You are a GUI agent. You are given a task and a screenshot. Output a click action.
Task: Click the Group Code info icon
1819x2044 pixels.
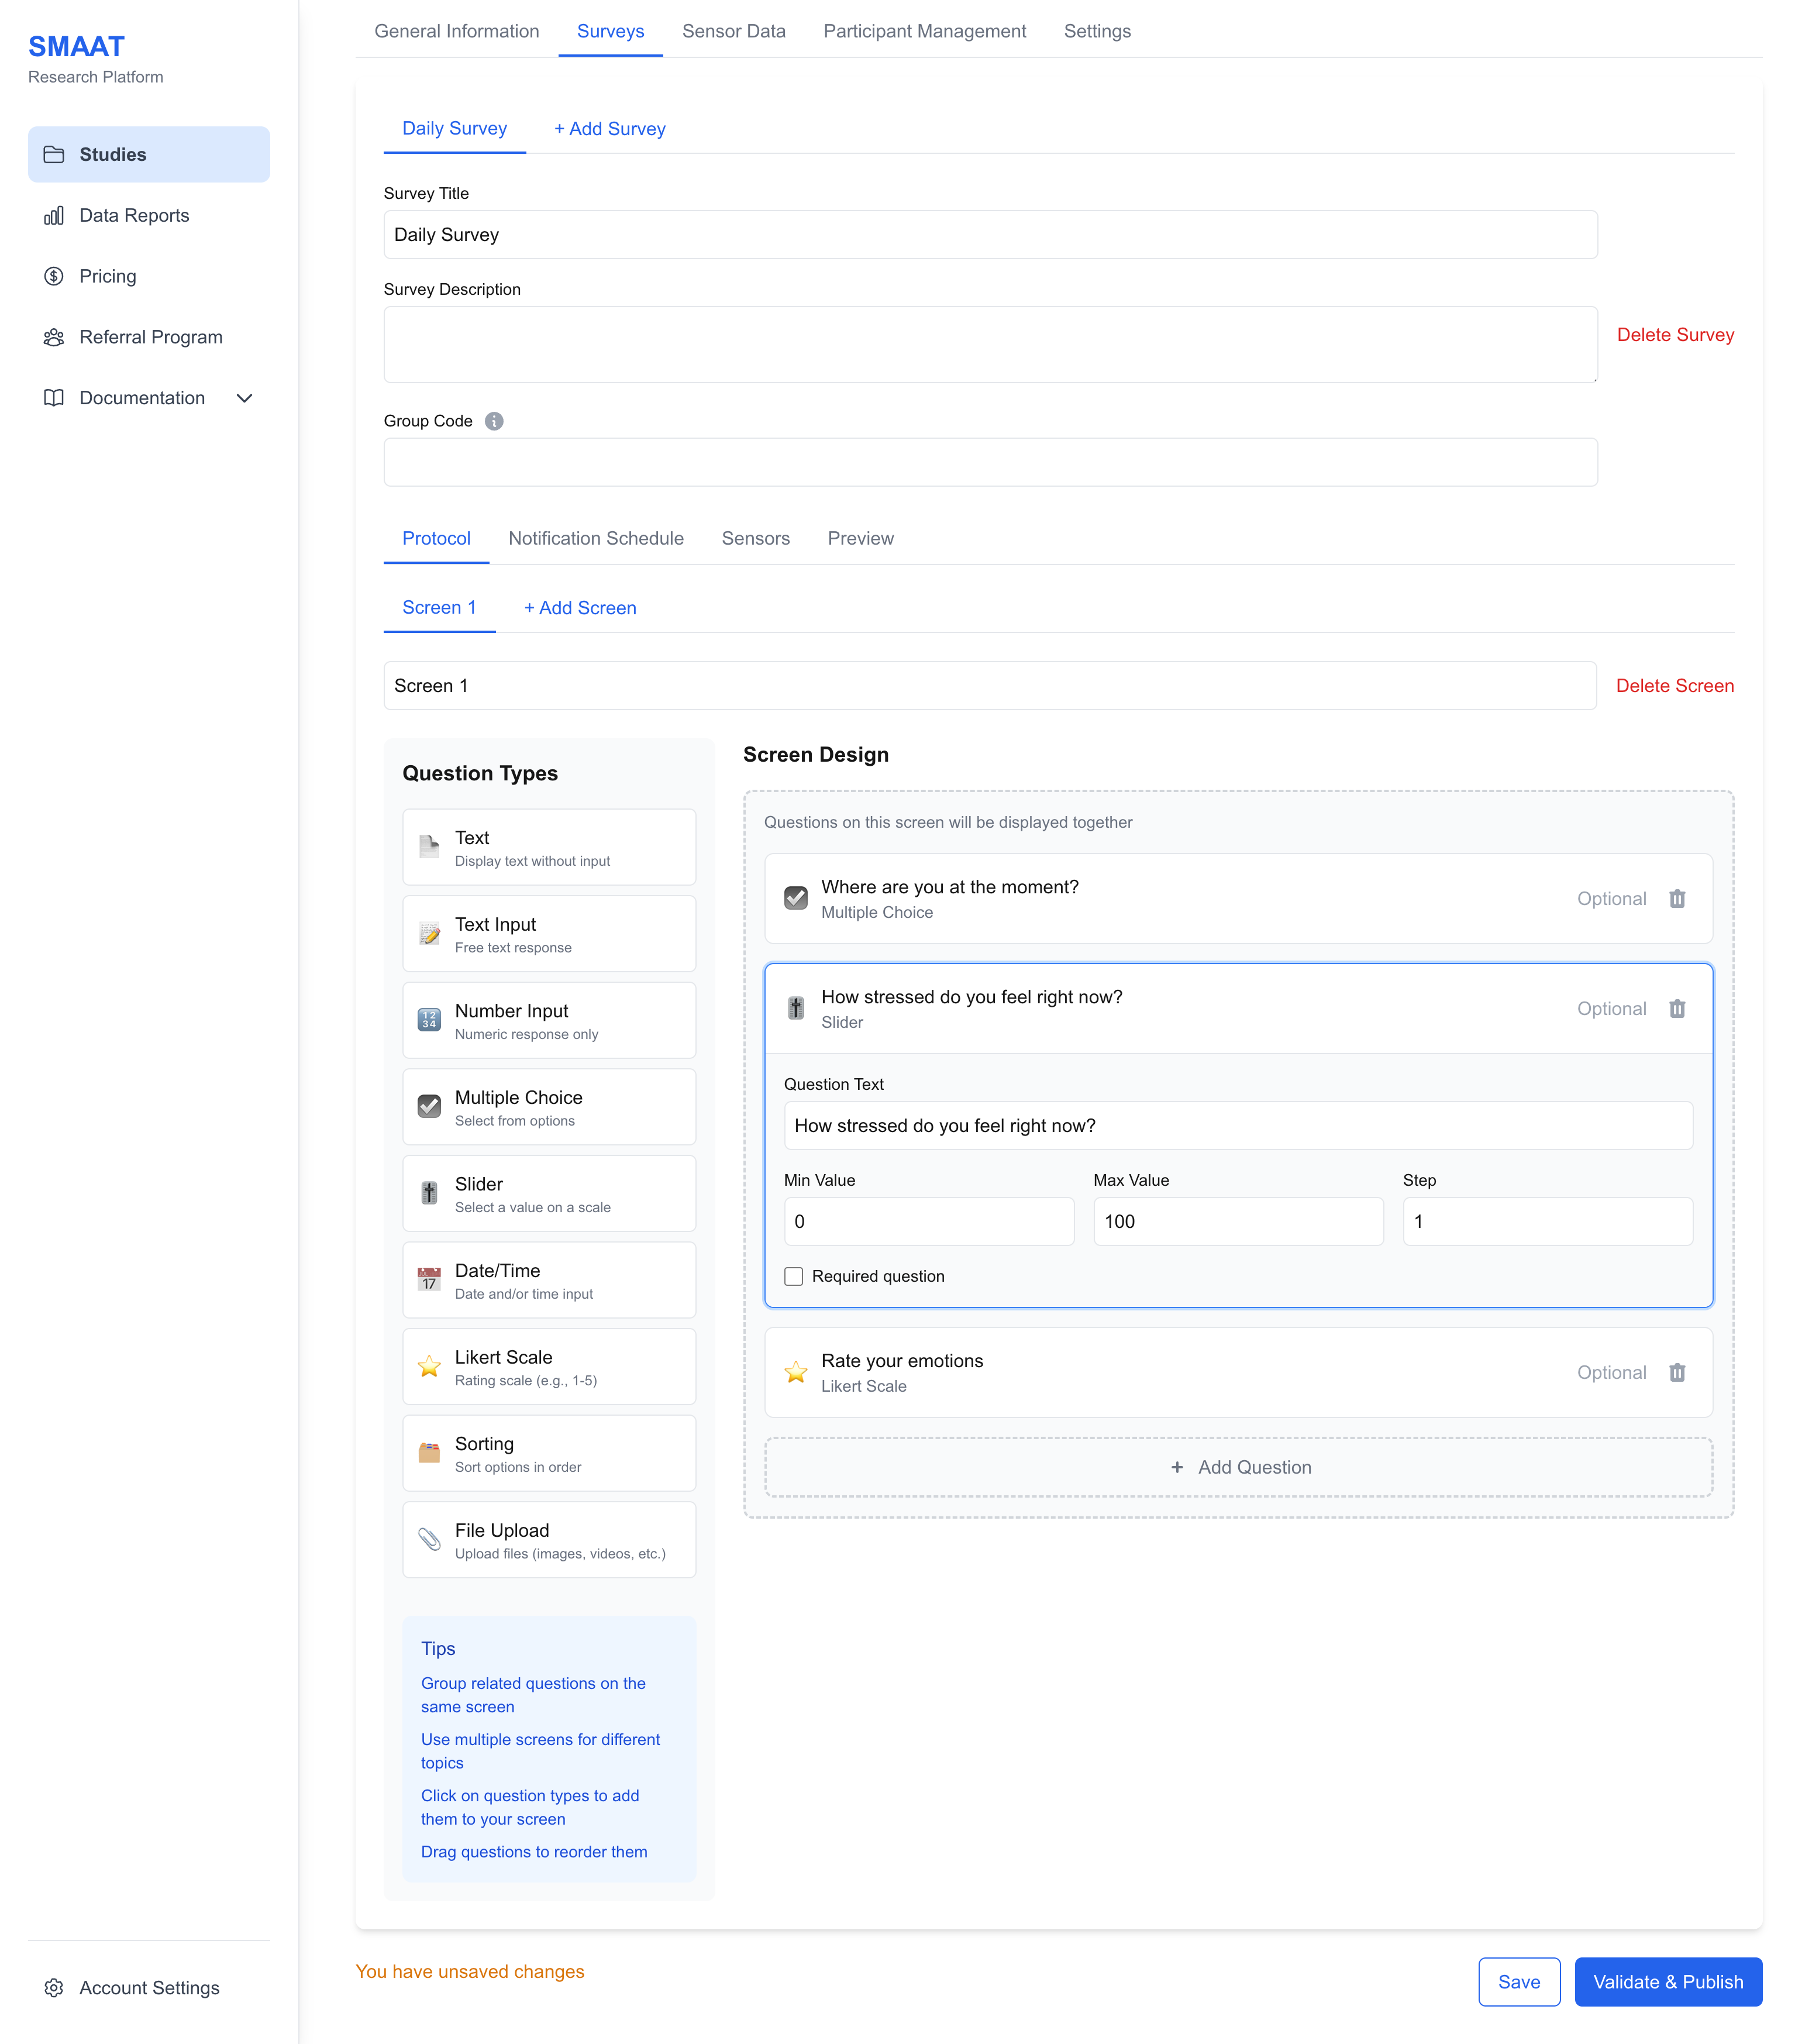[494, 421]
